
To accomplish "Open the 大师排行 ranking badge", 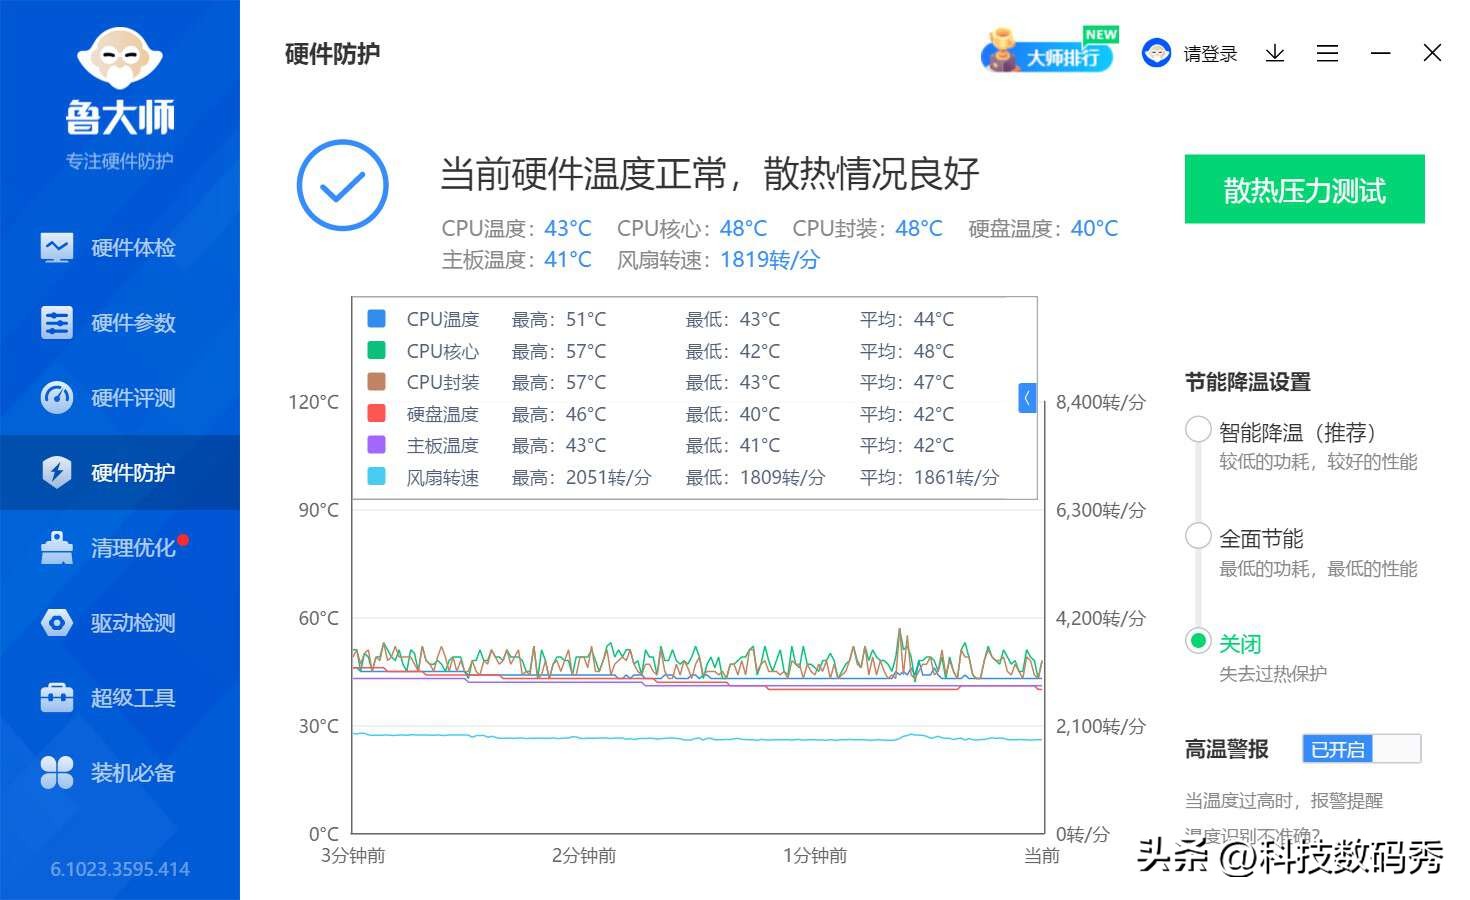I will (1048, 52).
